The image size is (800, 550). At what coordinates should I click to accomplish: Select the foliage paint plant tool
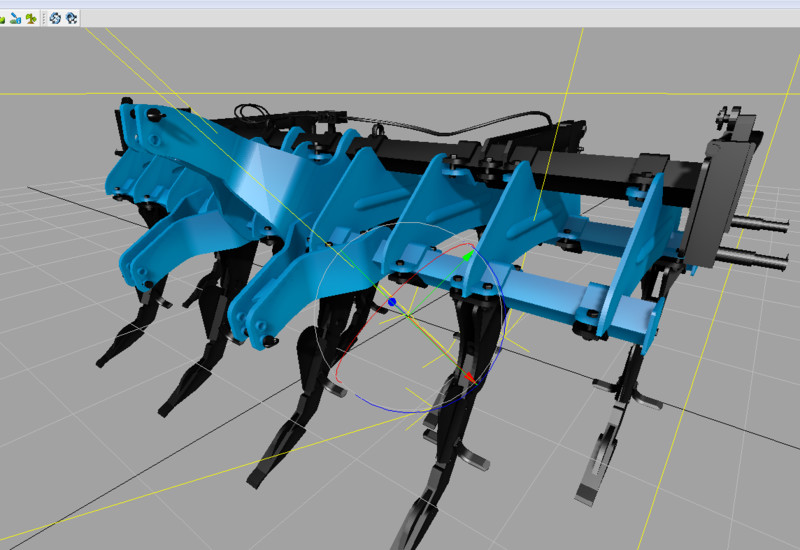(33, 17)
